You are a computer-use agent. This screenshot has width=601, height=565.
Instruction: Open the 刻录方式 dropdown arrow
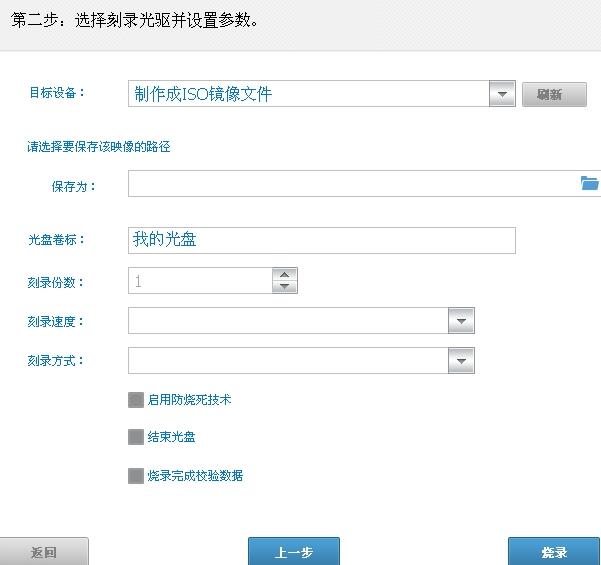click(x=461, y=360)
